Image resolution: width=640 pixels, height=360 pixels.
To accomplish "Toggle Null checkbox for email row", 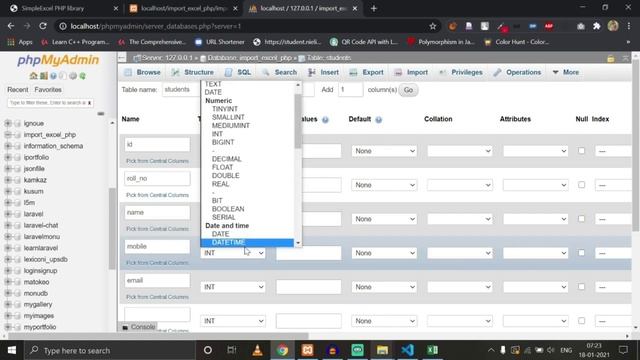I will click(581, 287).
